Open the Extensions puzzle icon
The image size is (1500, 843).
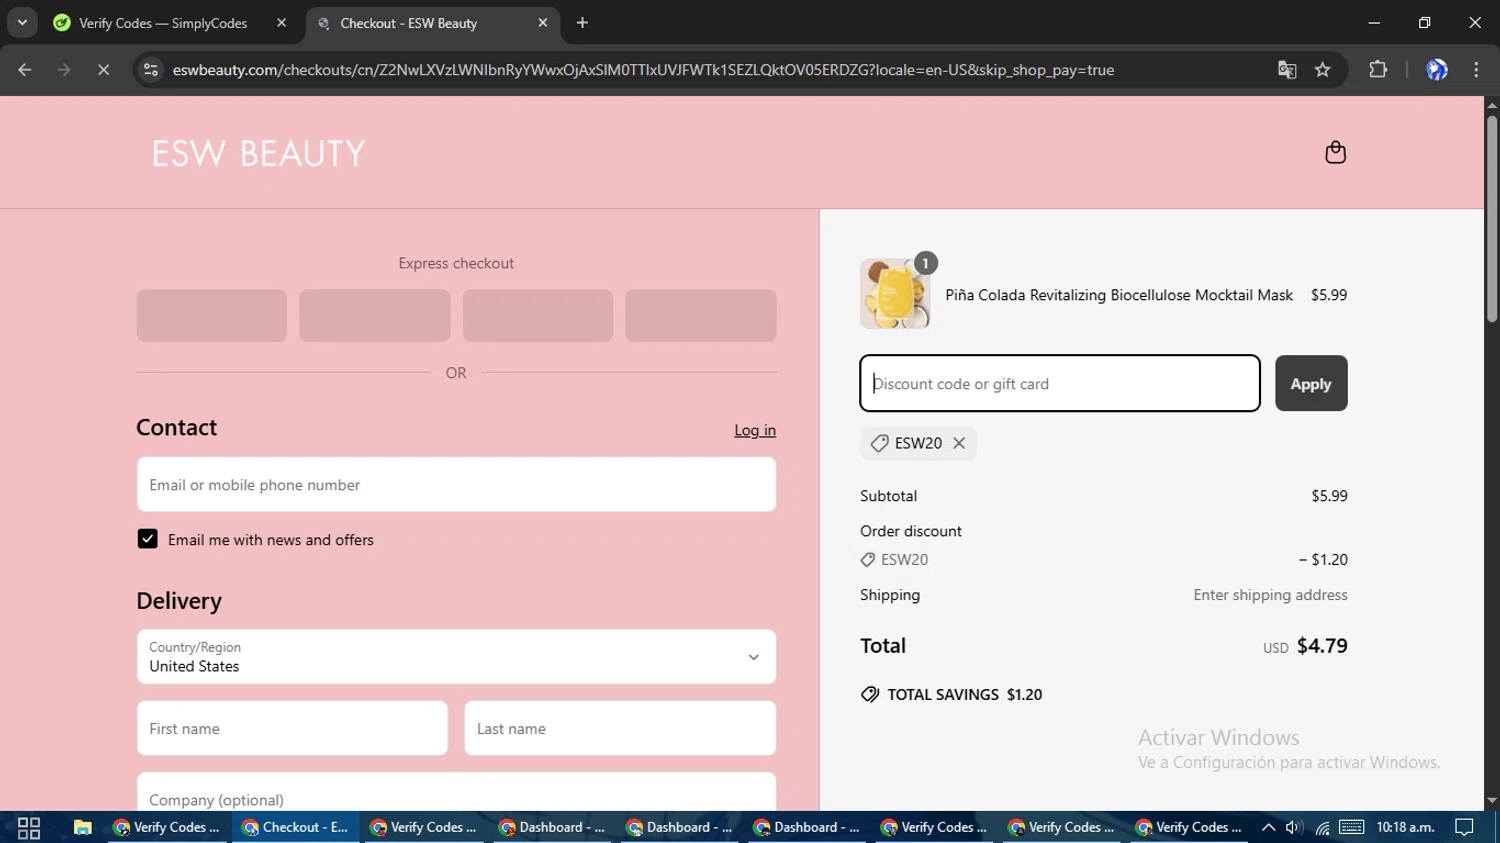(x=1378, y=70)
